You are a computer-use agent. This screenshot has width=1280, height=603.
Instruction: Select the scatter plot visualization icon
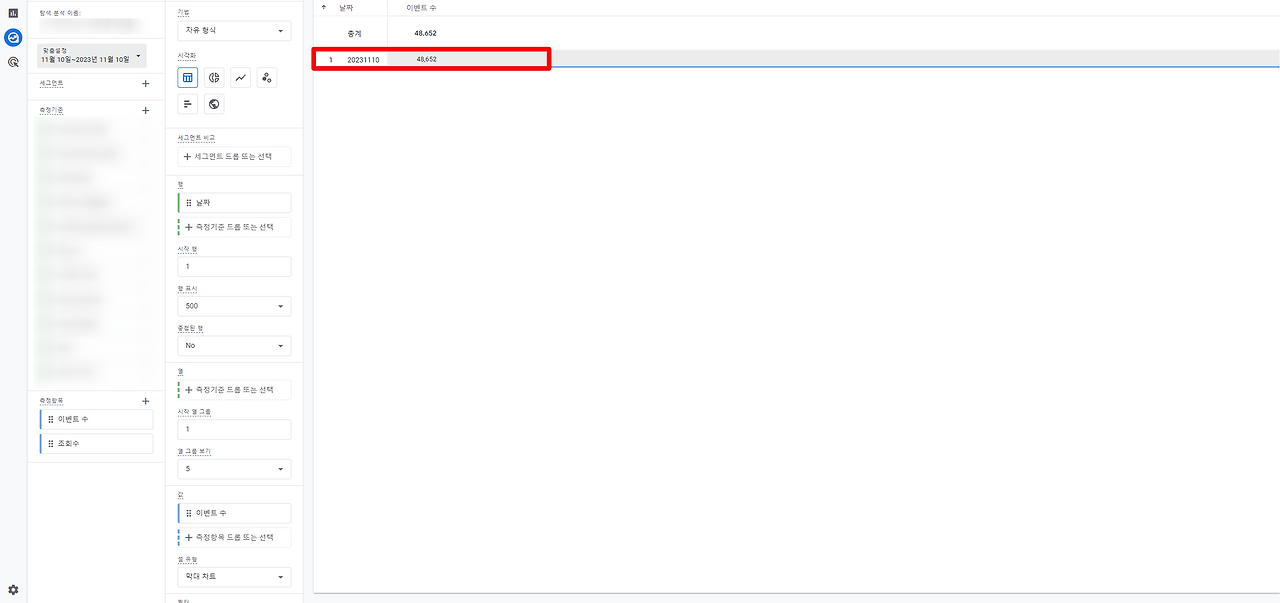click(x=267, y=77)
